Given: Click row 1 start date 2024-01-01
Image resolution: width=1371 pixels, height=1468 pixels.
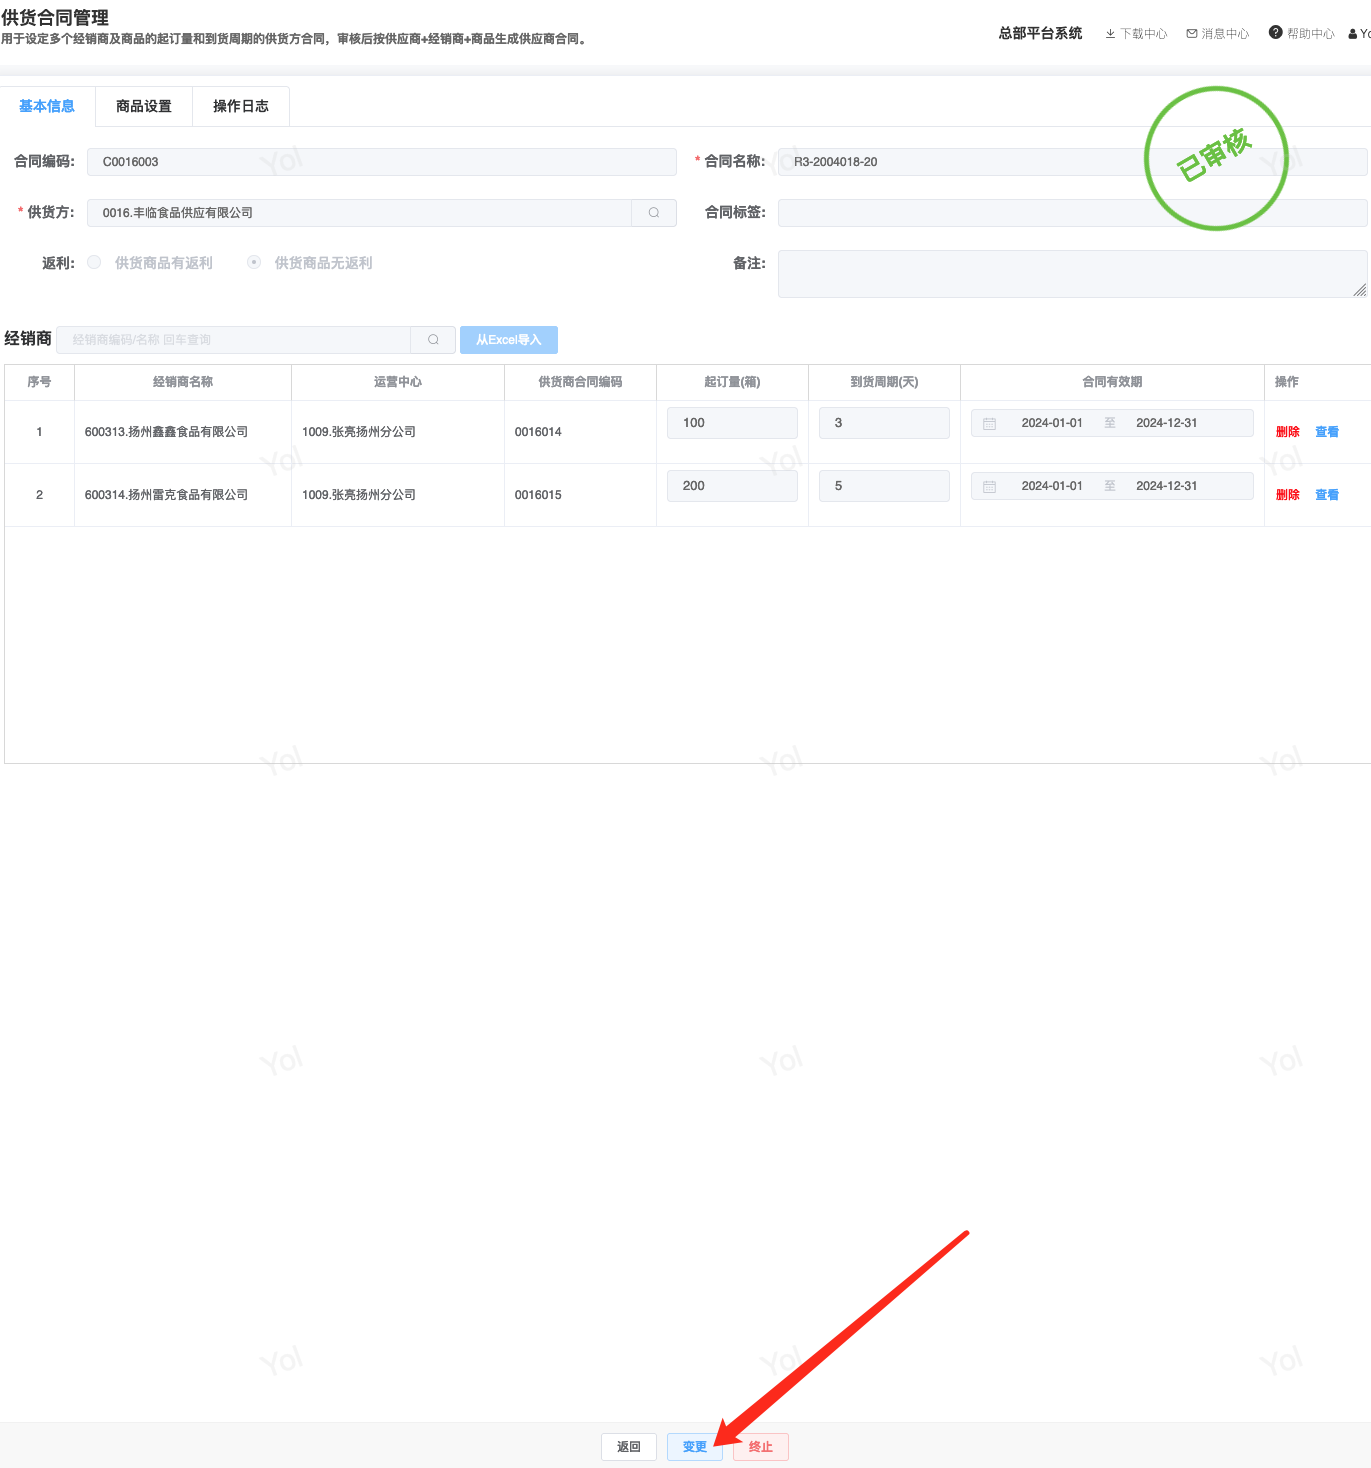Looking at the screenshot, I should pos(1052,423).
